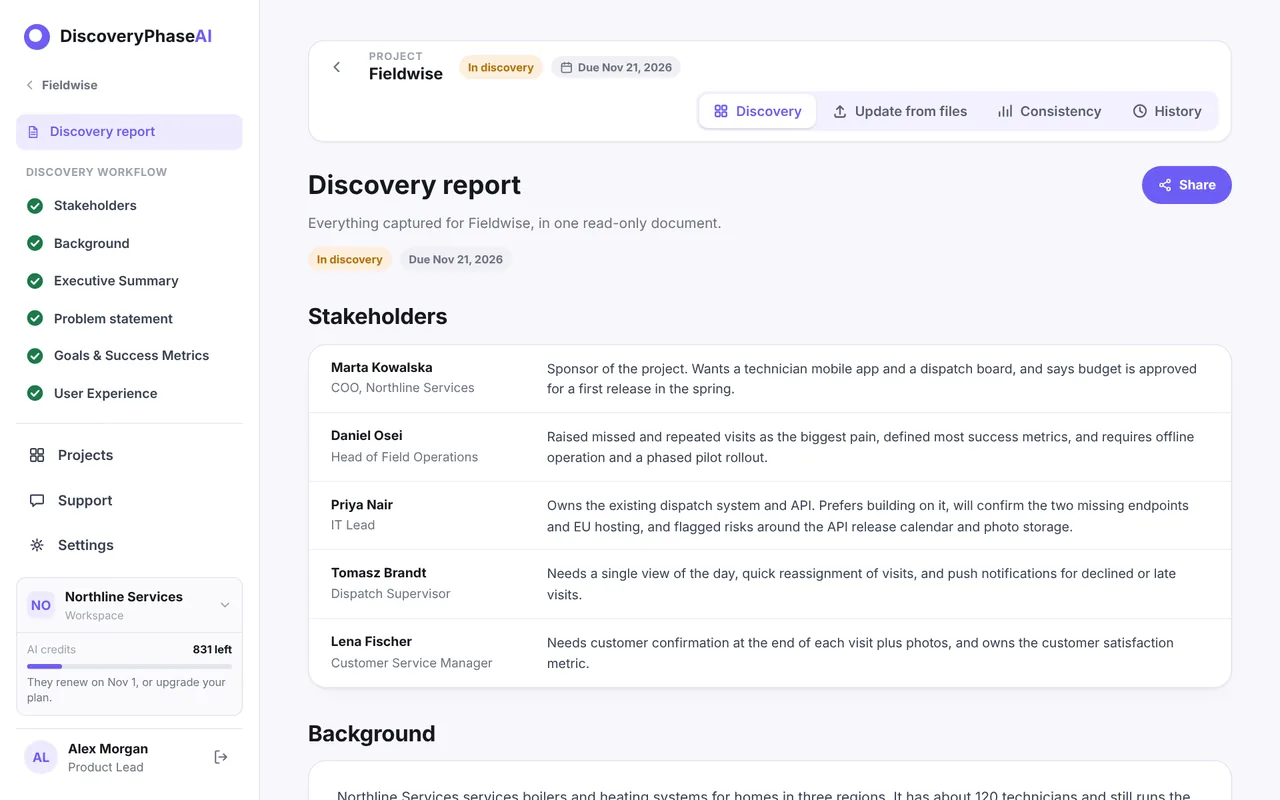Screen dimensions: 1280x800
Task: Click the 'DISCOVERY WORKFLOW' sidebar label
Action: 97,172
